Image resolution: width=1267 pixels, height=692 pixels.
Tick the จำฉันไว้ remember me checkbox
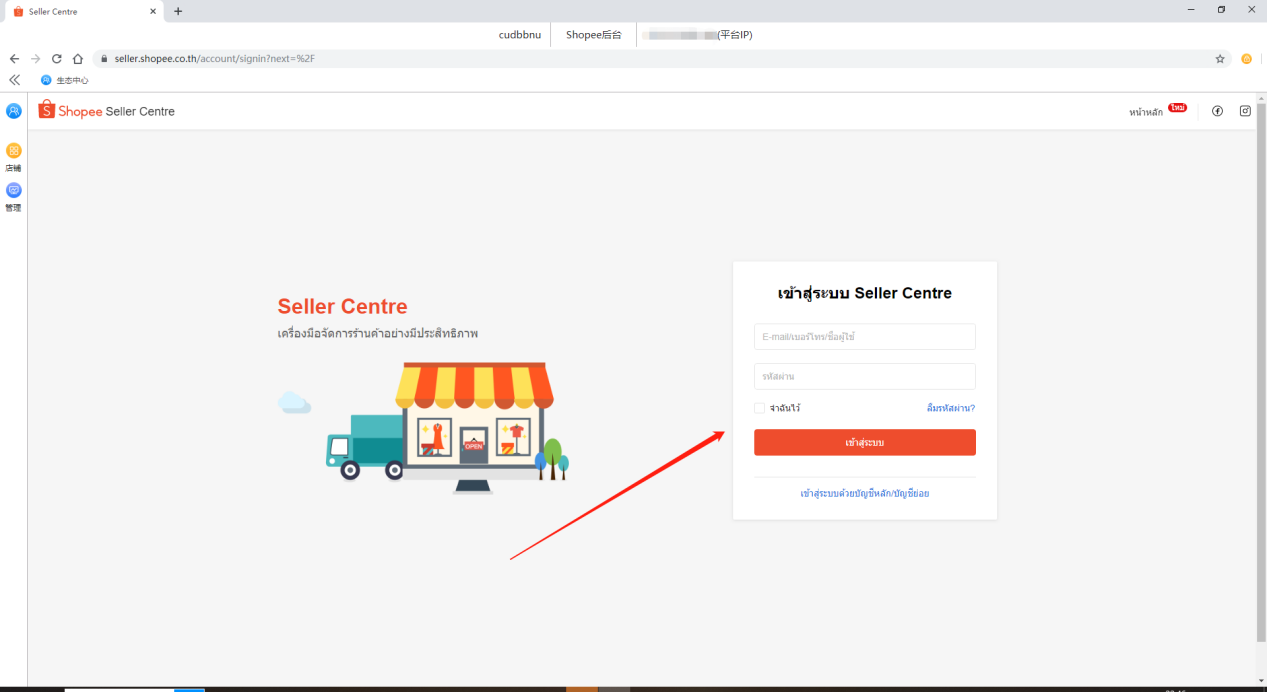point(760,408)
